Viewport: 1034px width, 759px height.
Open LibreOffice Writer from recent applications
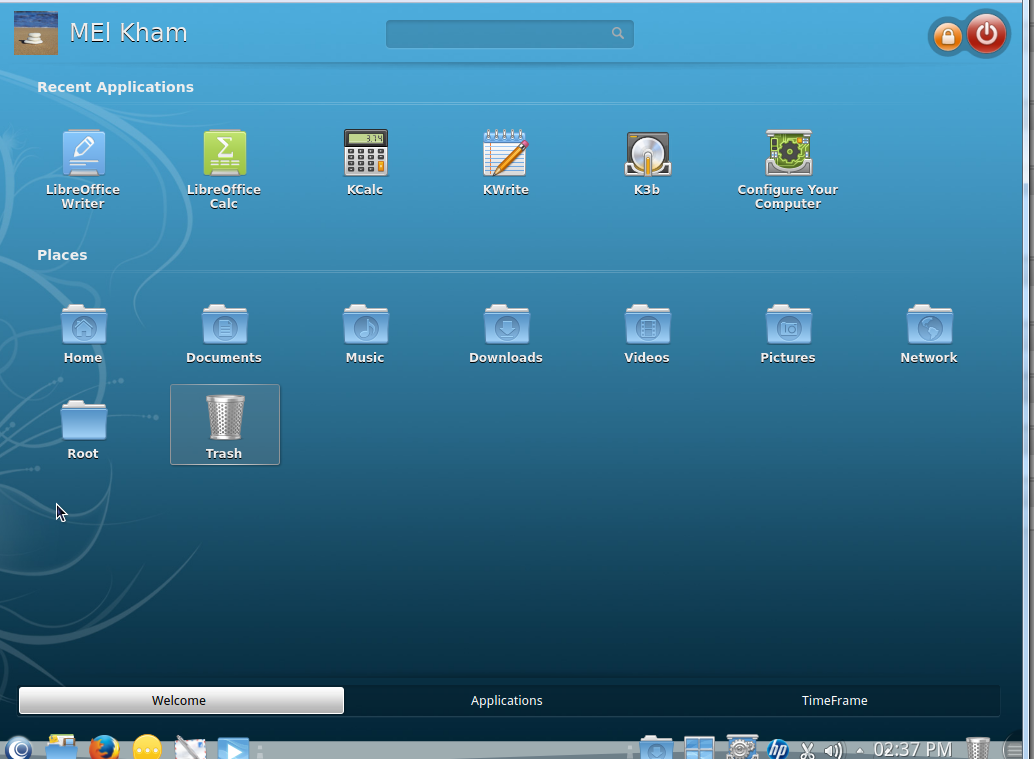click(83, 169)
